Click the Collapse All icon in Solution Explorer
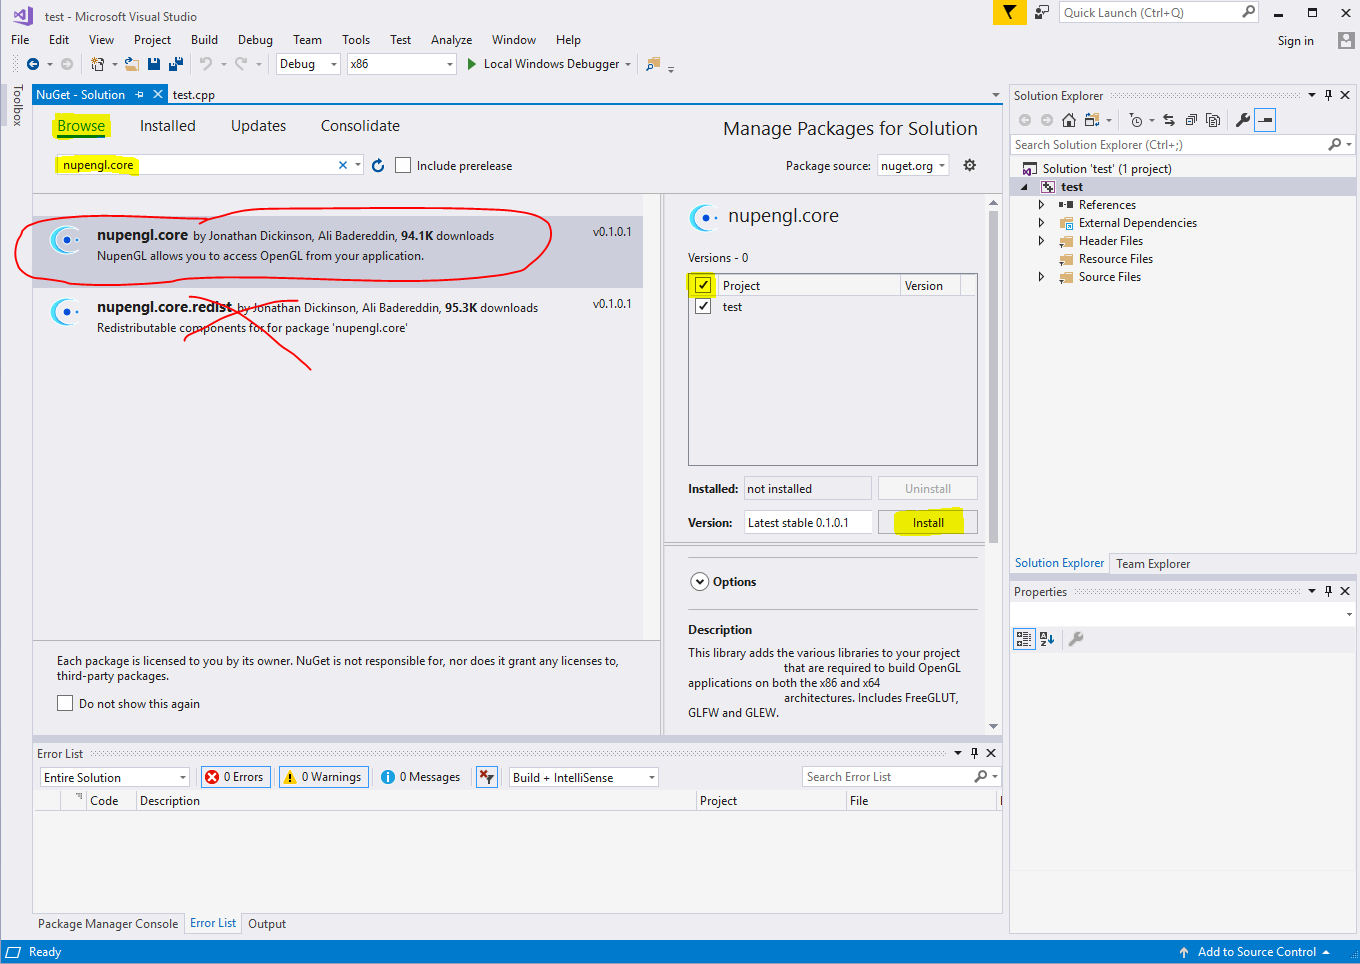The height and width of the screenshot is (964, 1360). pyautogui.click(x=1191, y=120)
